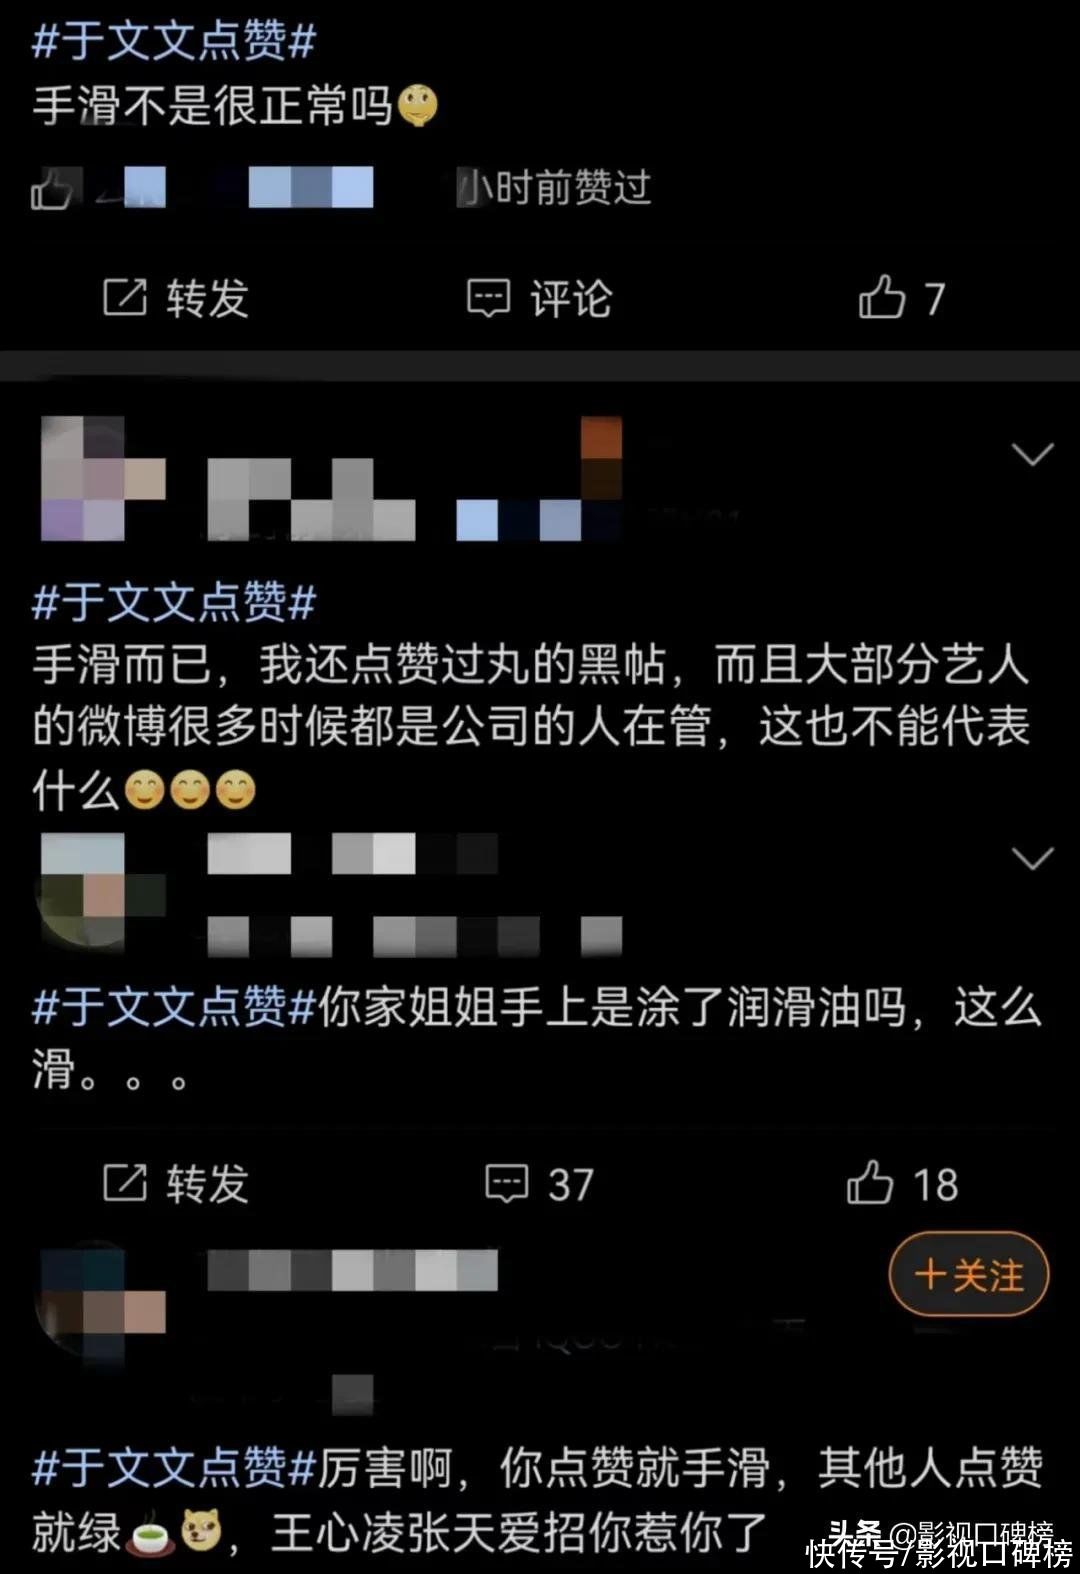Open the #于文文点赞# hashtag in the top post
This screenshot has width=1080, height=1574.
(x=174, y=41)
